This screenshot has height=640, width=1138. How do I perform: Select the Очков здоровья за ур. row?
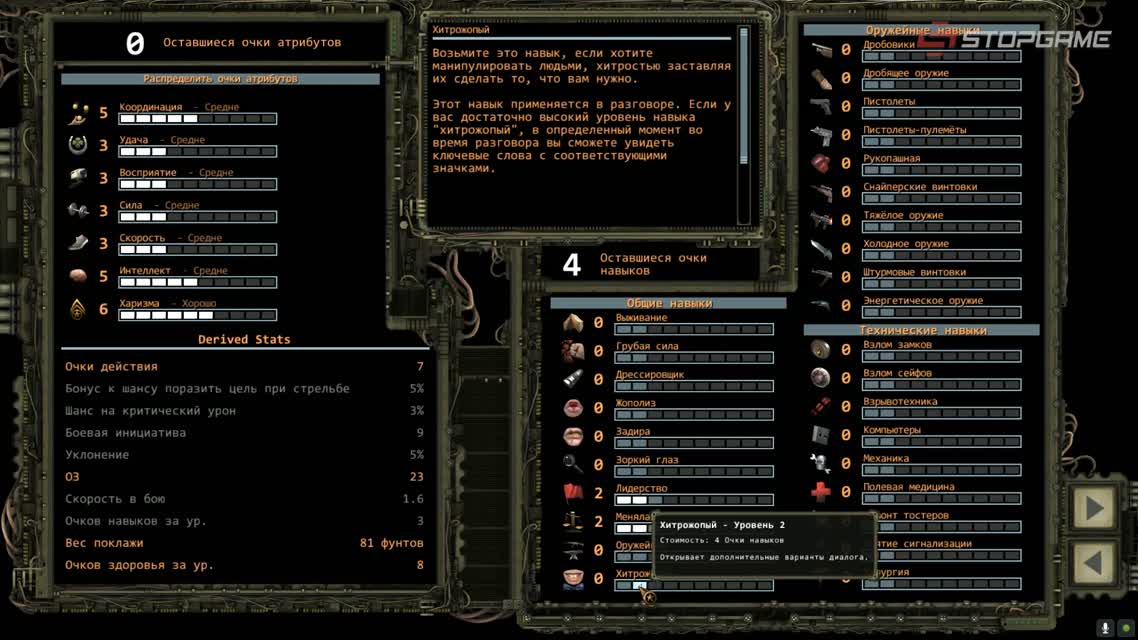[245, 565]
